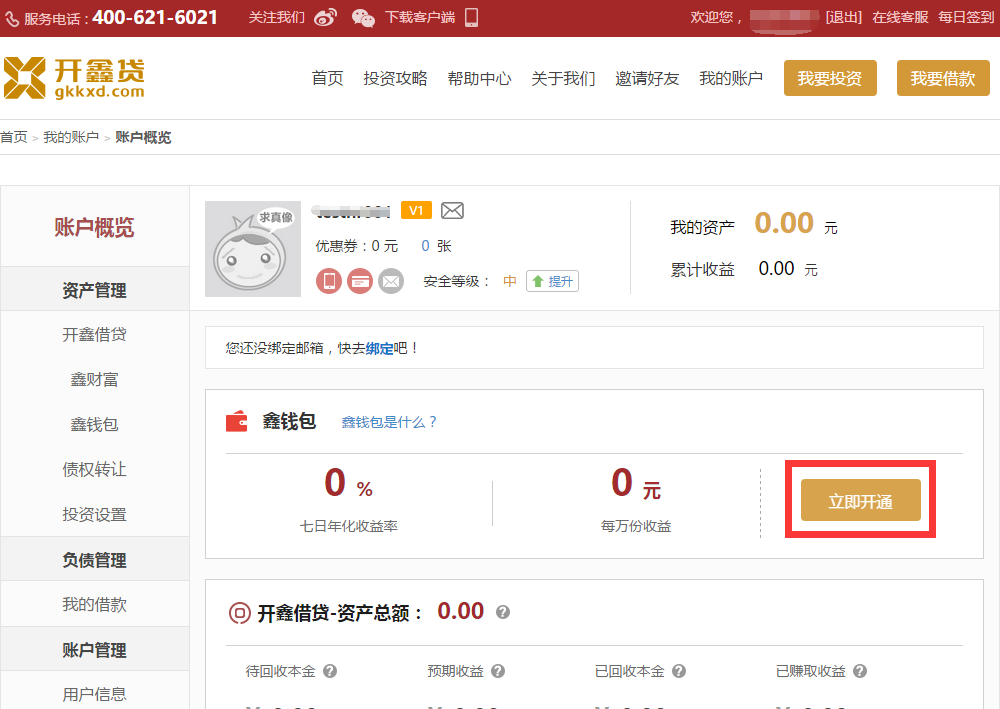Click 首页 in the breadcrumb

14,137
